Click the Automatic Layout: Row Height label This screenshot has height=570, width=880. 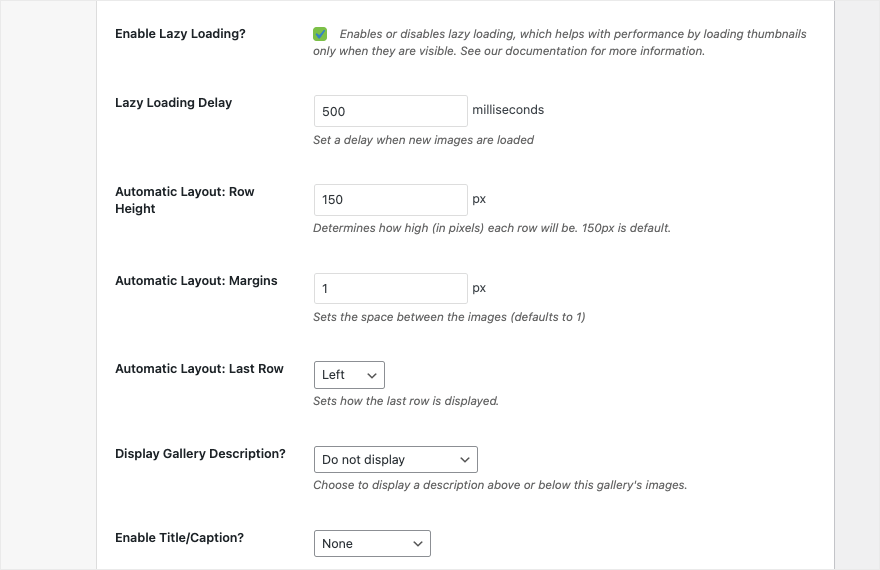coord(185,200)
